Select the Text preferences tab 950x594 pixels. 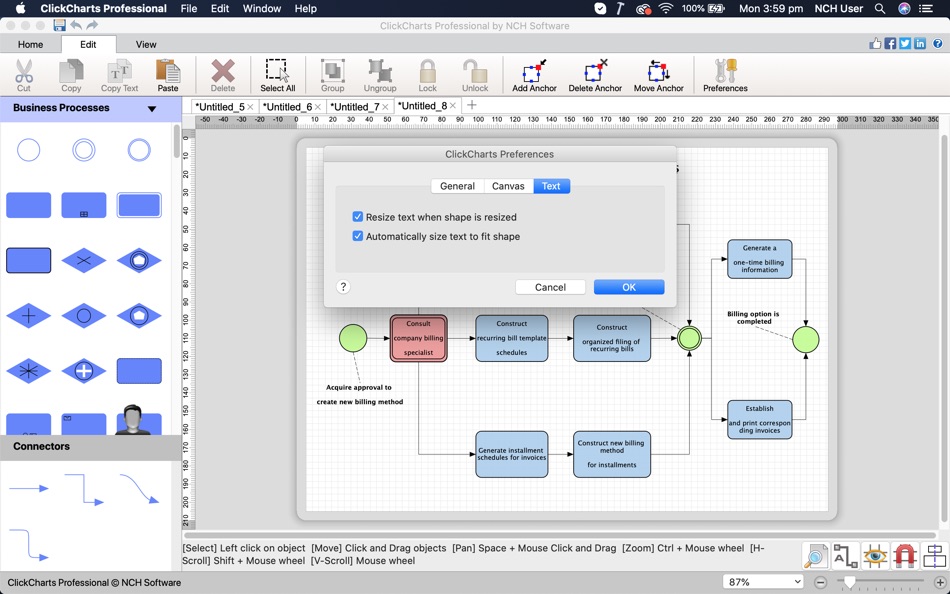(551, 186)
